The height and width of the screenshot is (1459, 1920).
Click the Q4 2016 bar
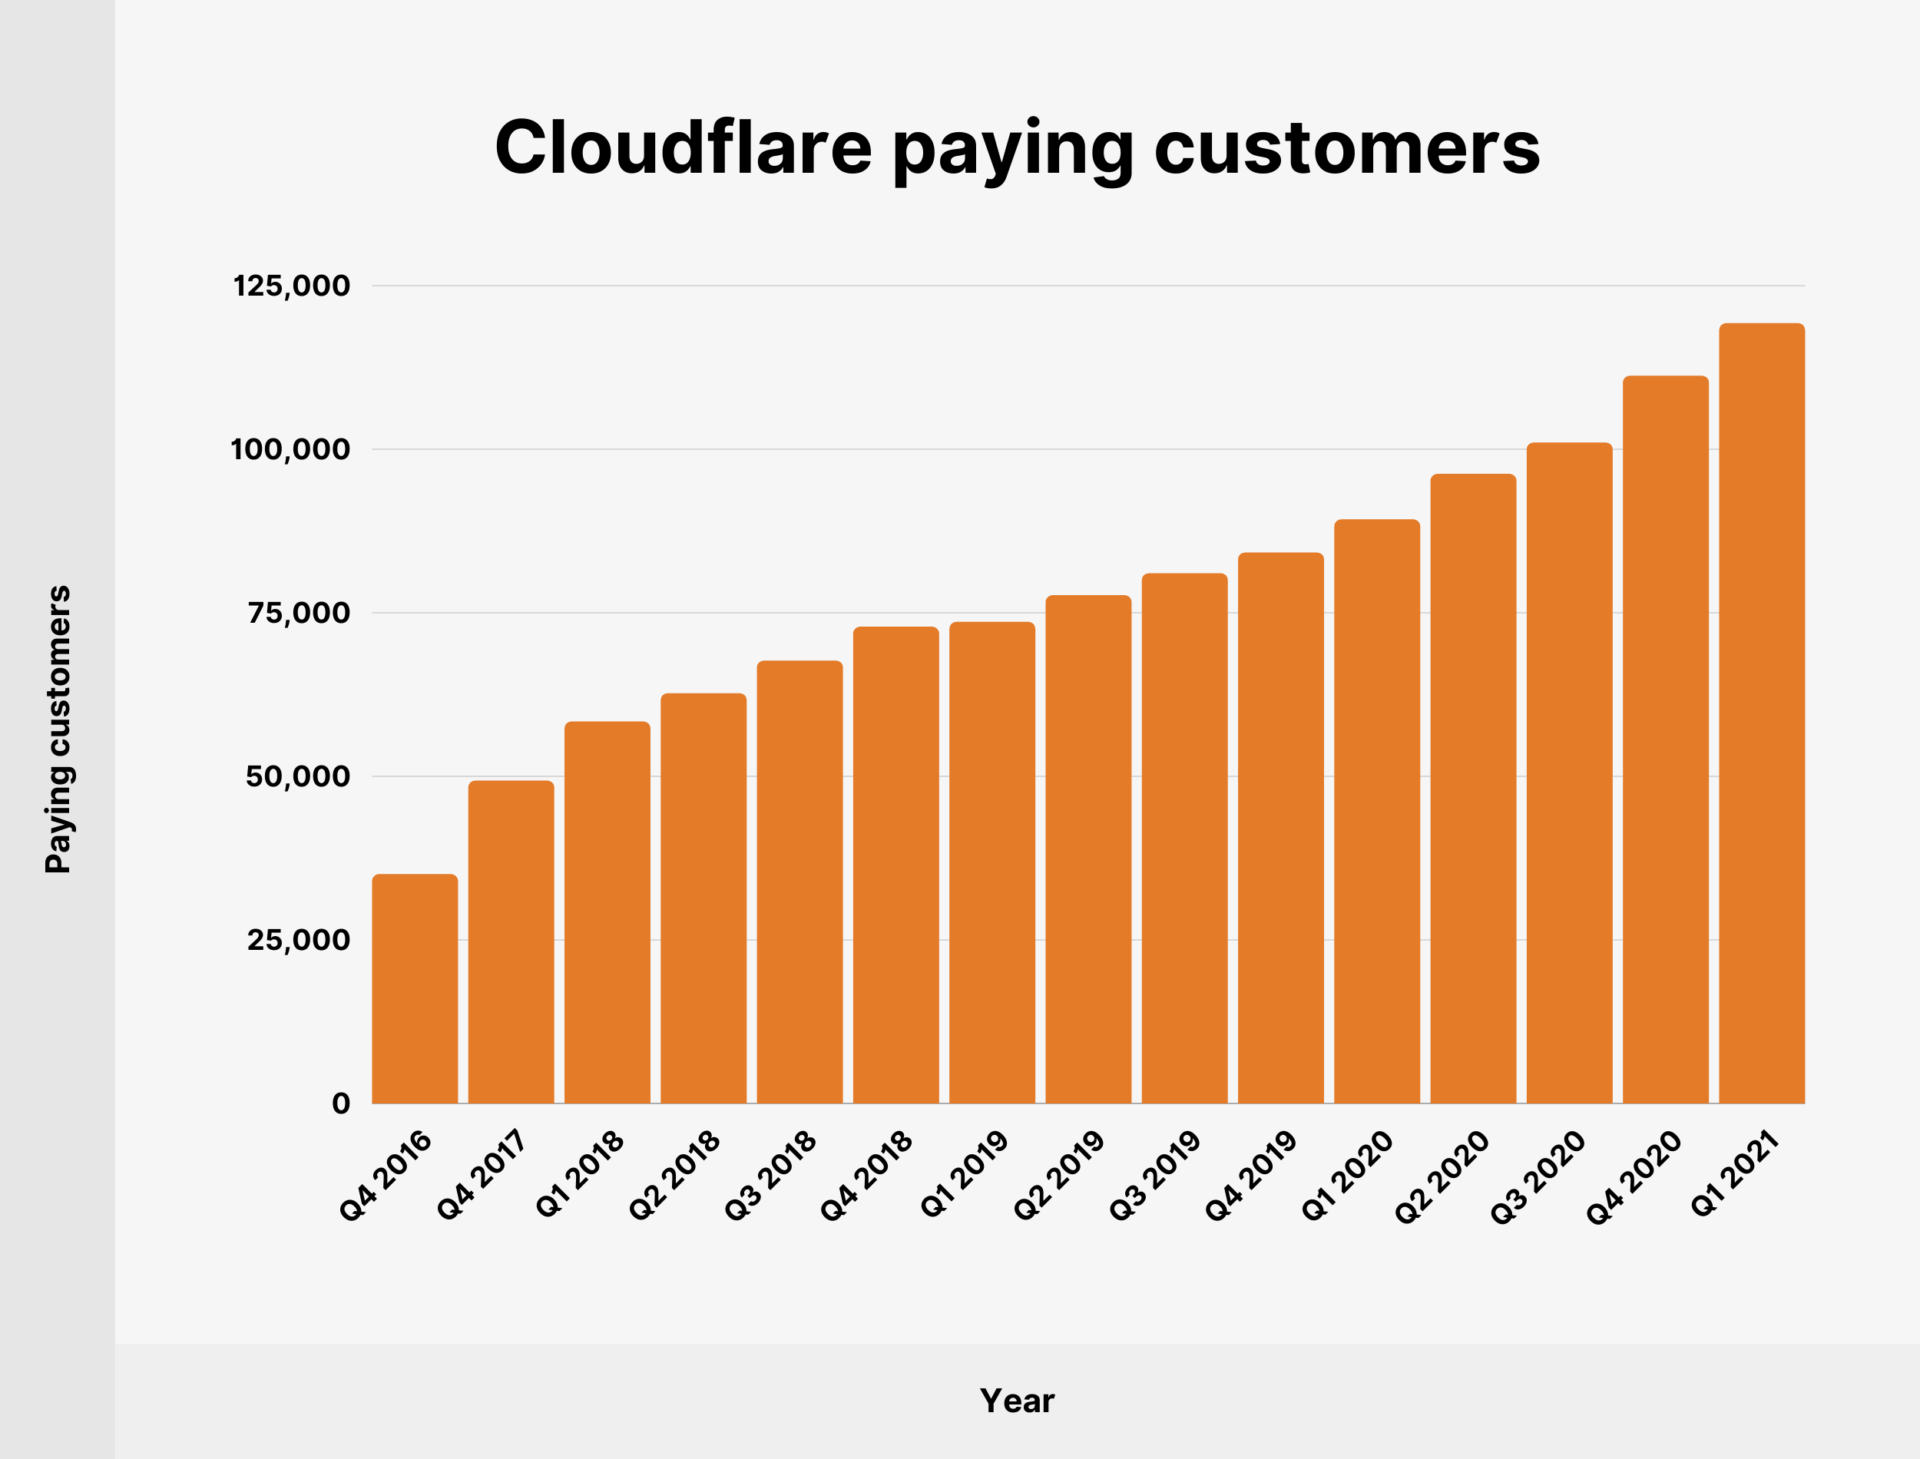415,990
